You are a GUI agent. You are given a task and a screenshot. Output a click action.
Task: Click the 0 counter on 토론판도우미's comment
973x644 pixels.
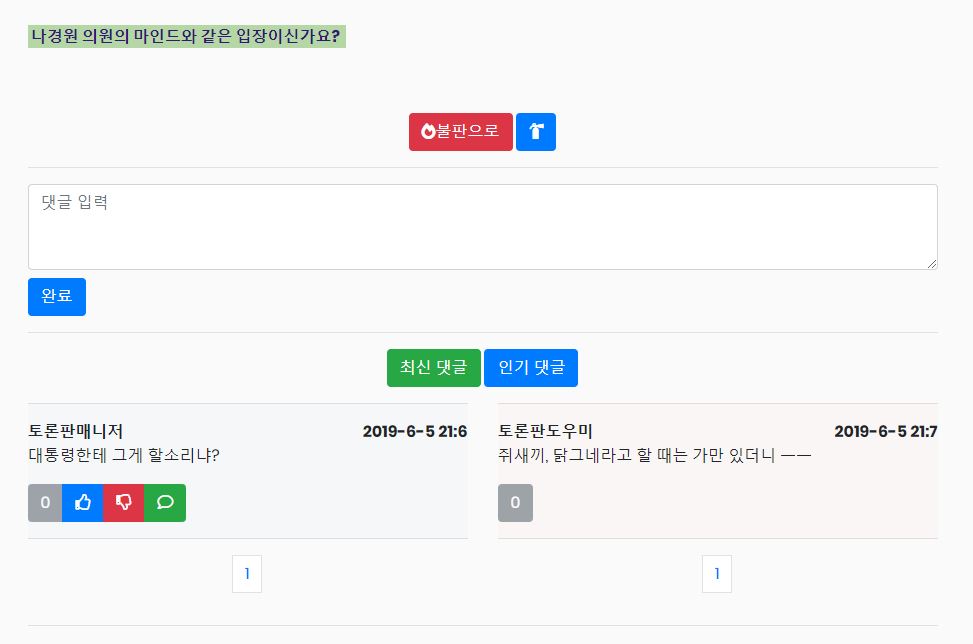(x=515, y=503)
